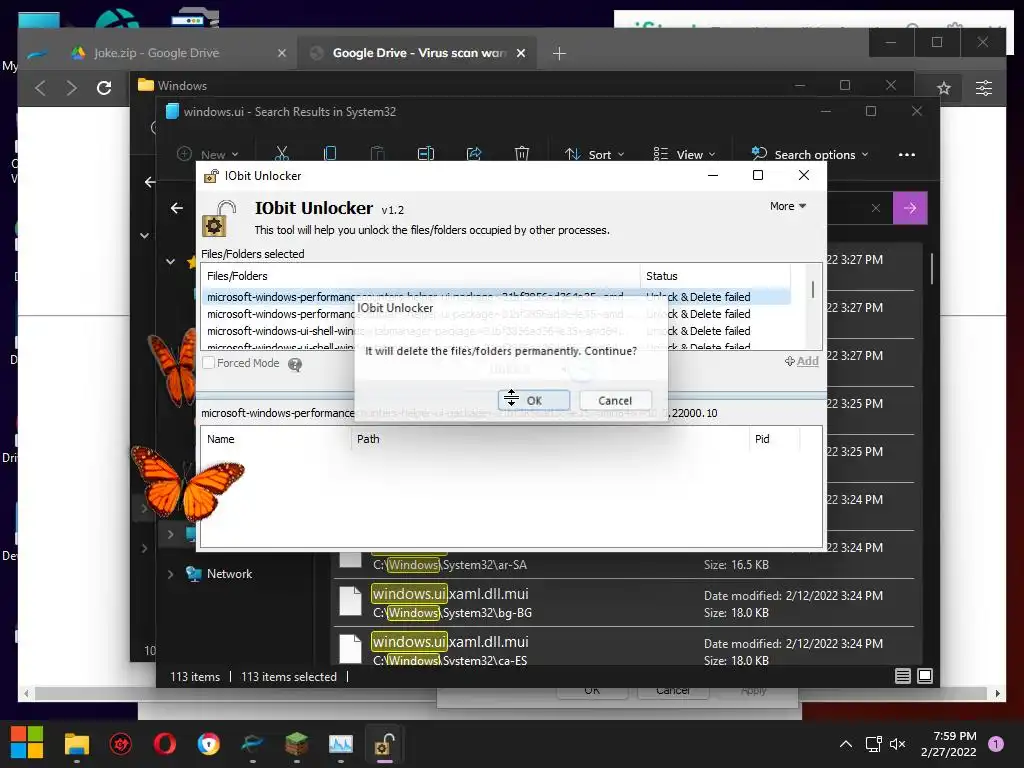Expand the Network tree item
The image size is (1024, 768).
click(x=170, y=574)
